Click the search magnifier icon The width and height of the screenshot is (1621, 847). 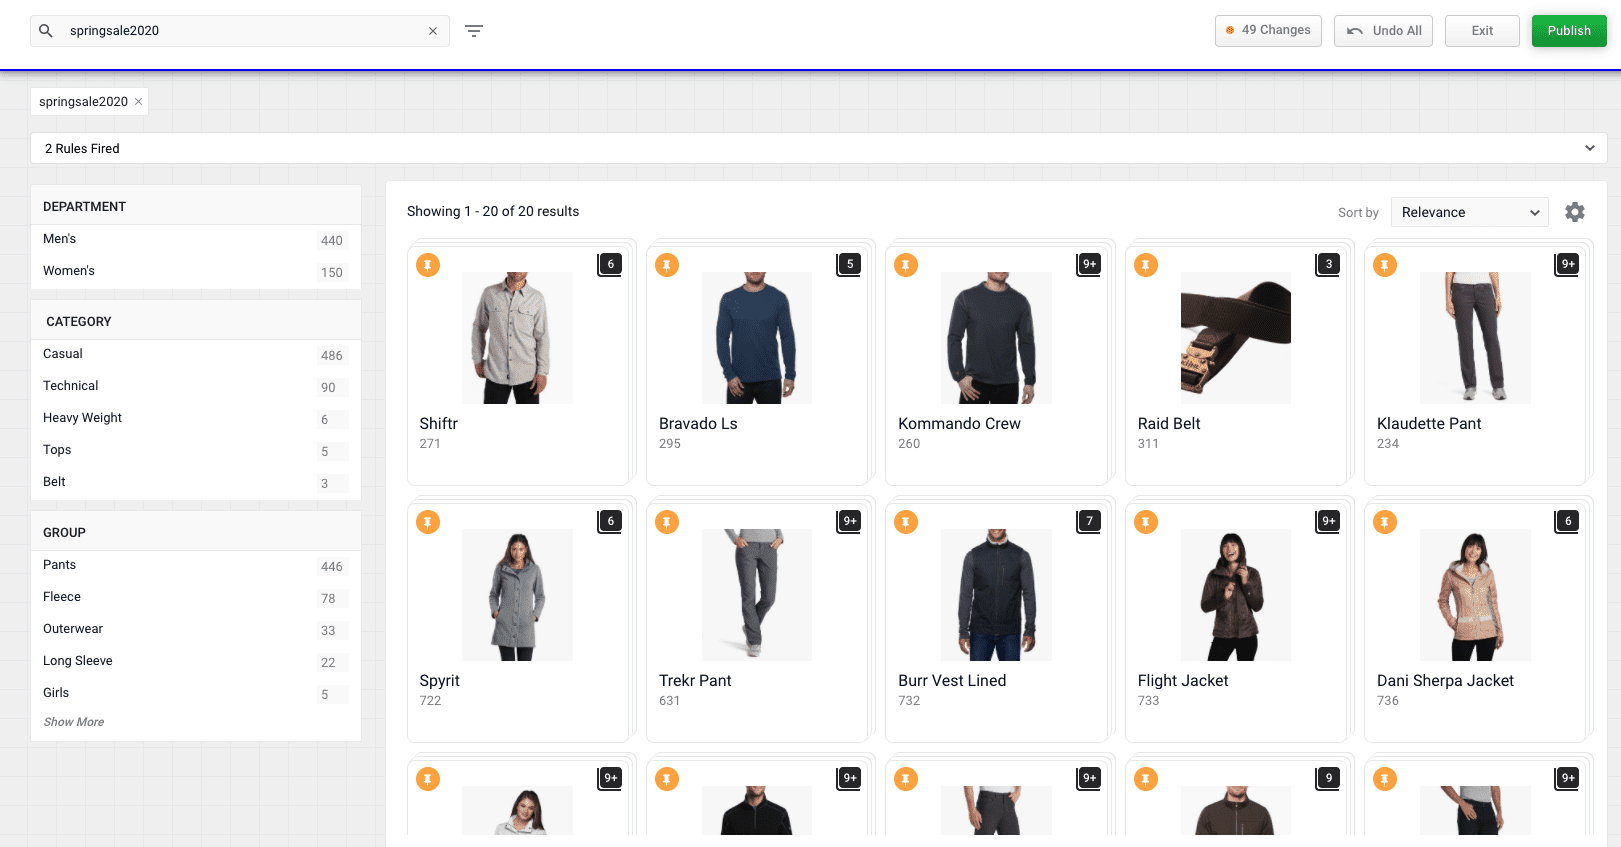tap(46, 31)
